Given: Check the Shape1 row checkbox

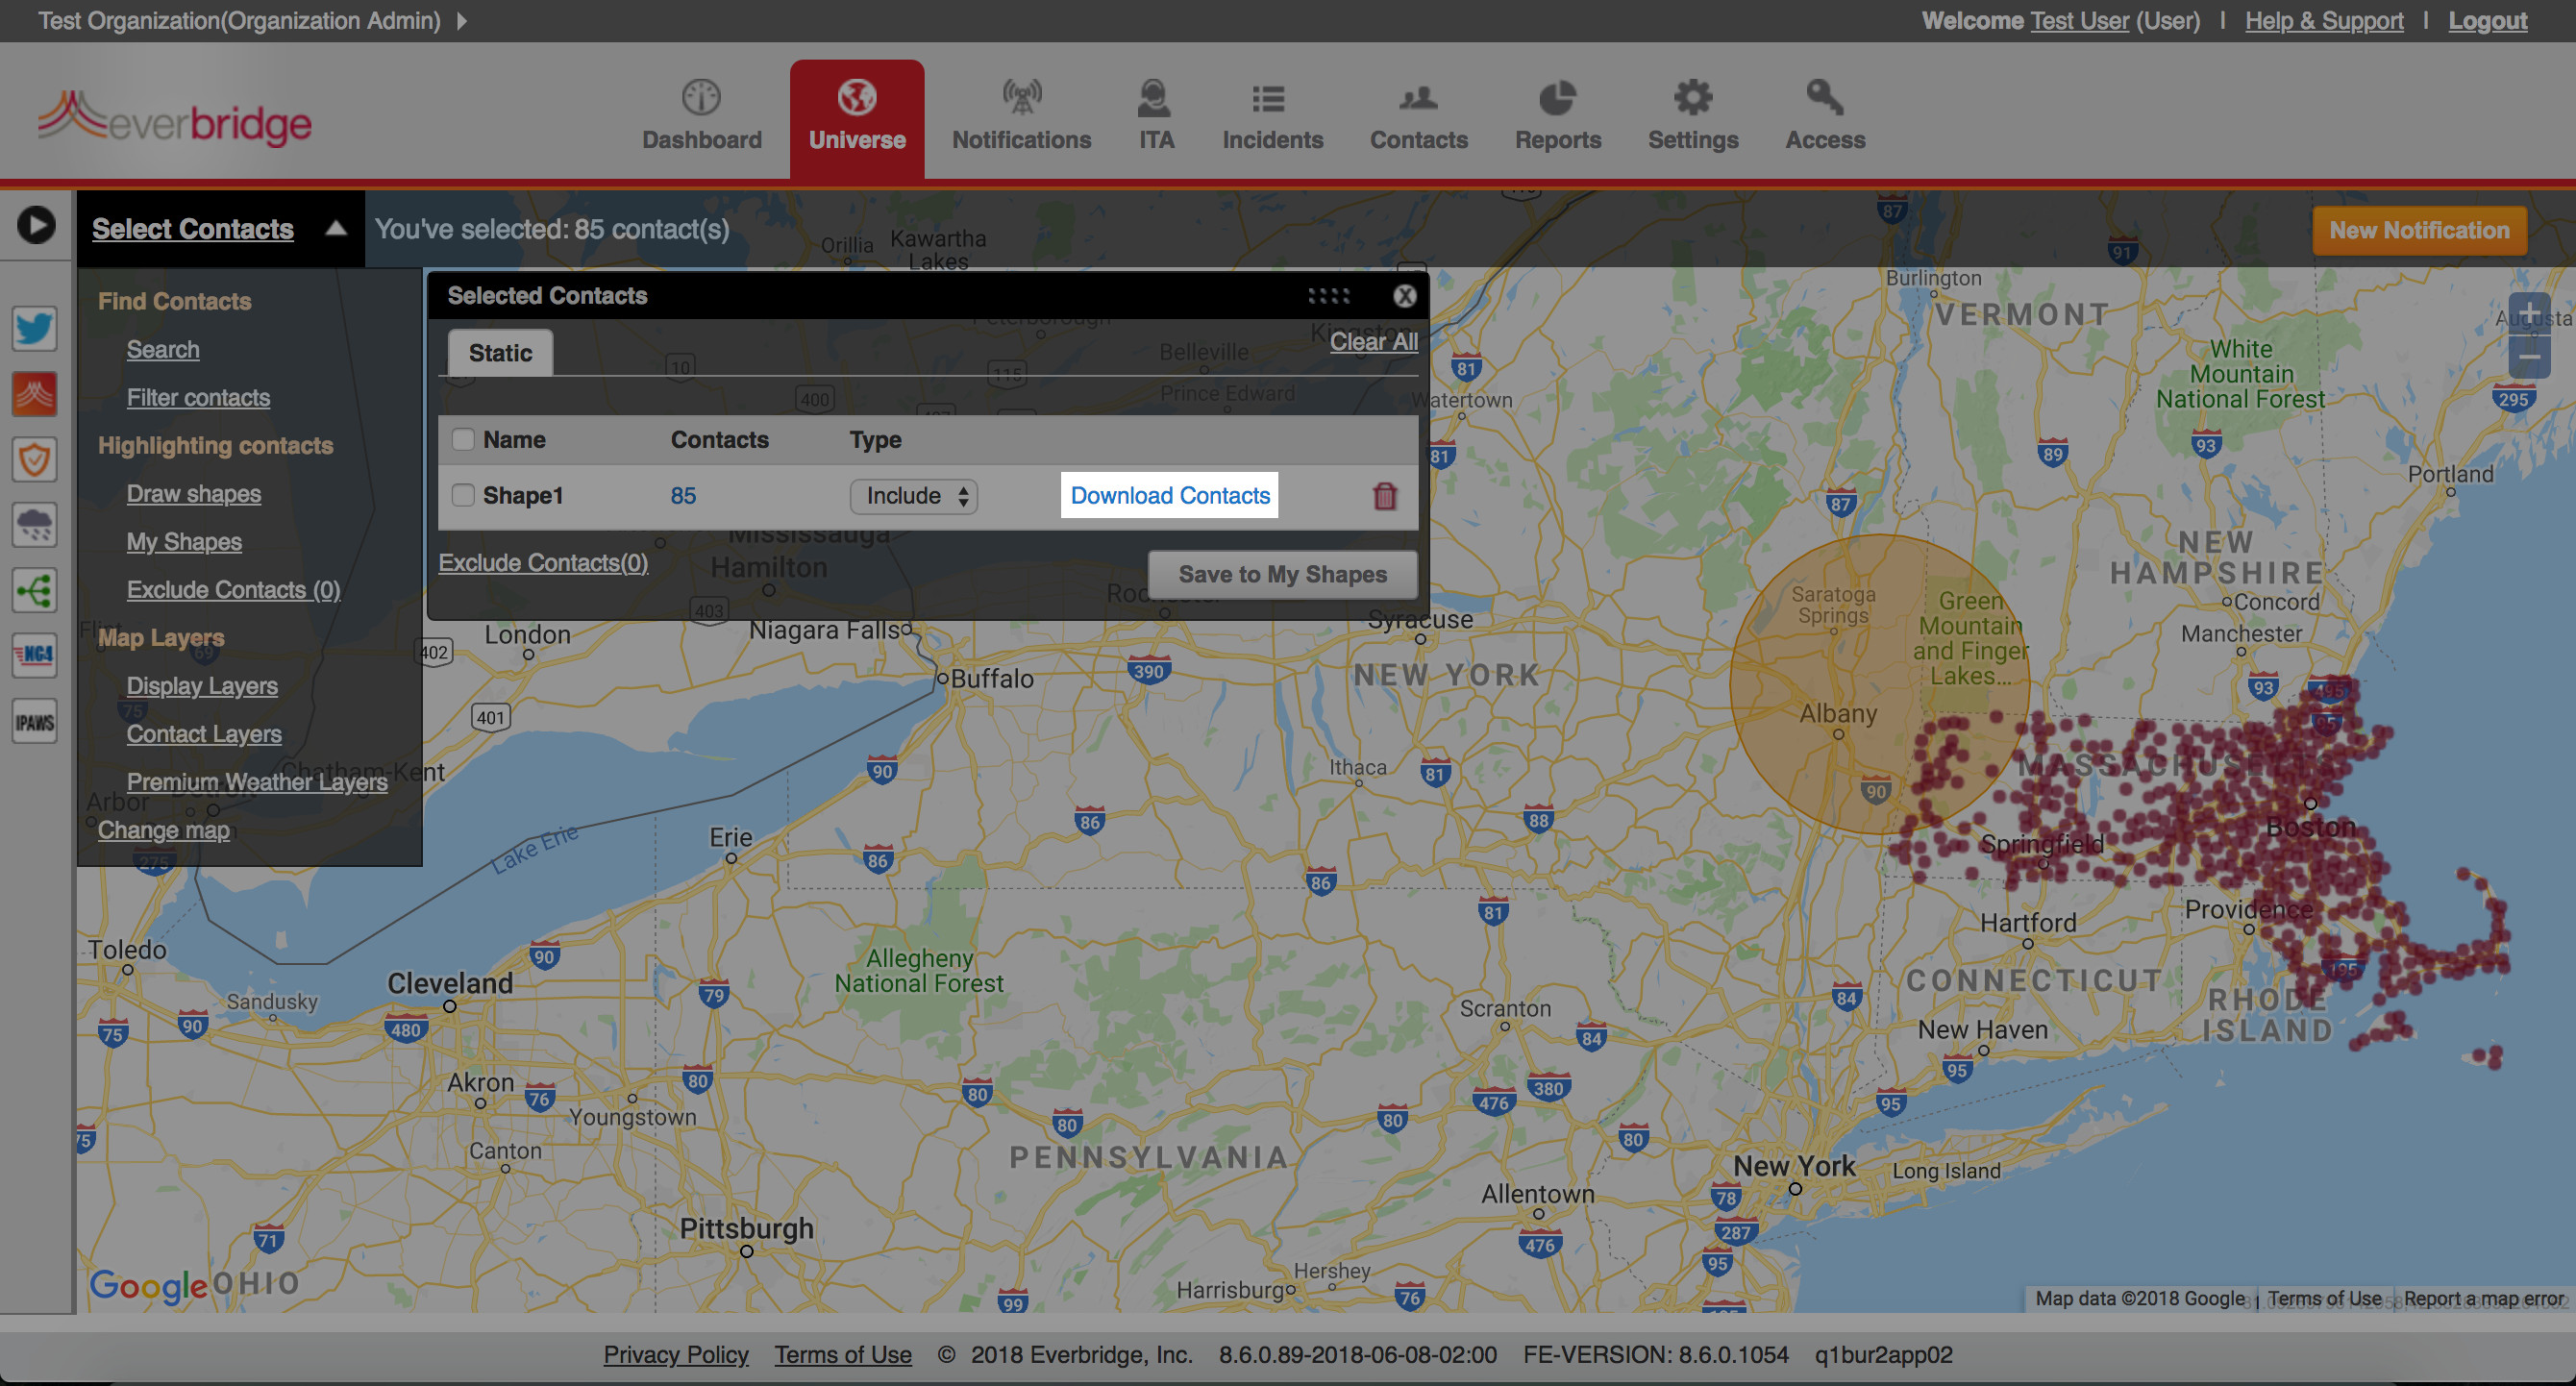Looking at the screenshot, I should pos(463,495).
